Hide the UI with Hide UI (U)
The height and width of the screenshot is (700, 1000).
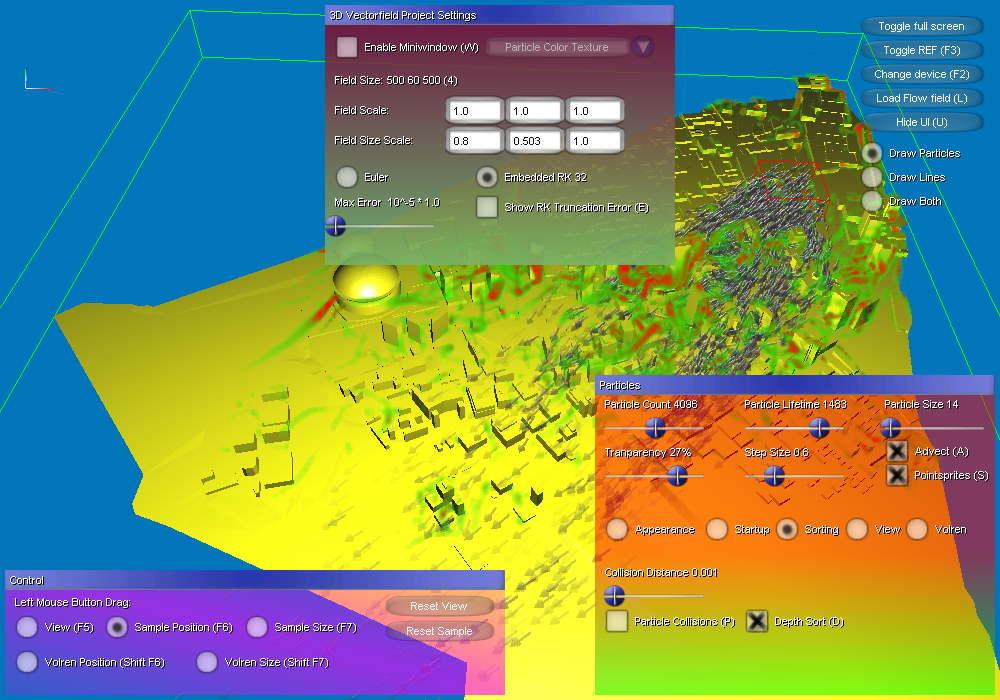coord(921,122)
